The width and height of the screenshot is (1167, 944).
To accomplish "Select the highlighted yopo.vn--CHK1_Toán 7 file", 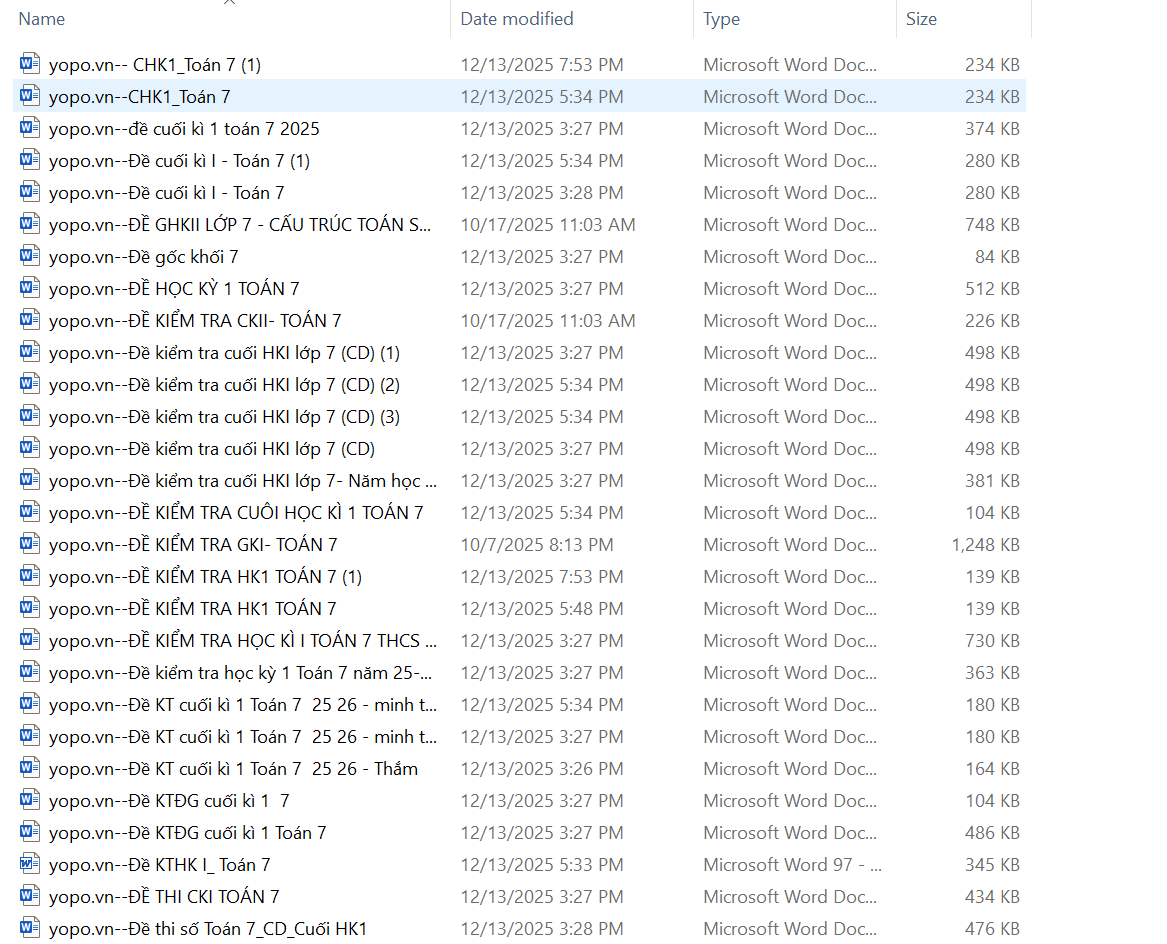I will 139,97.
